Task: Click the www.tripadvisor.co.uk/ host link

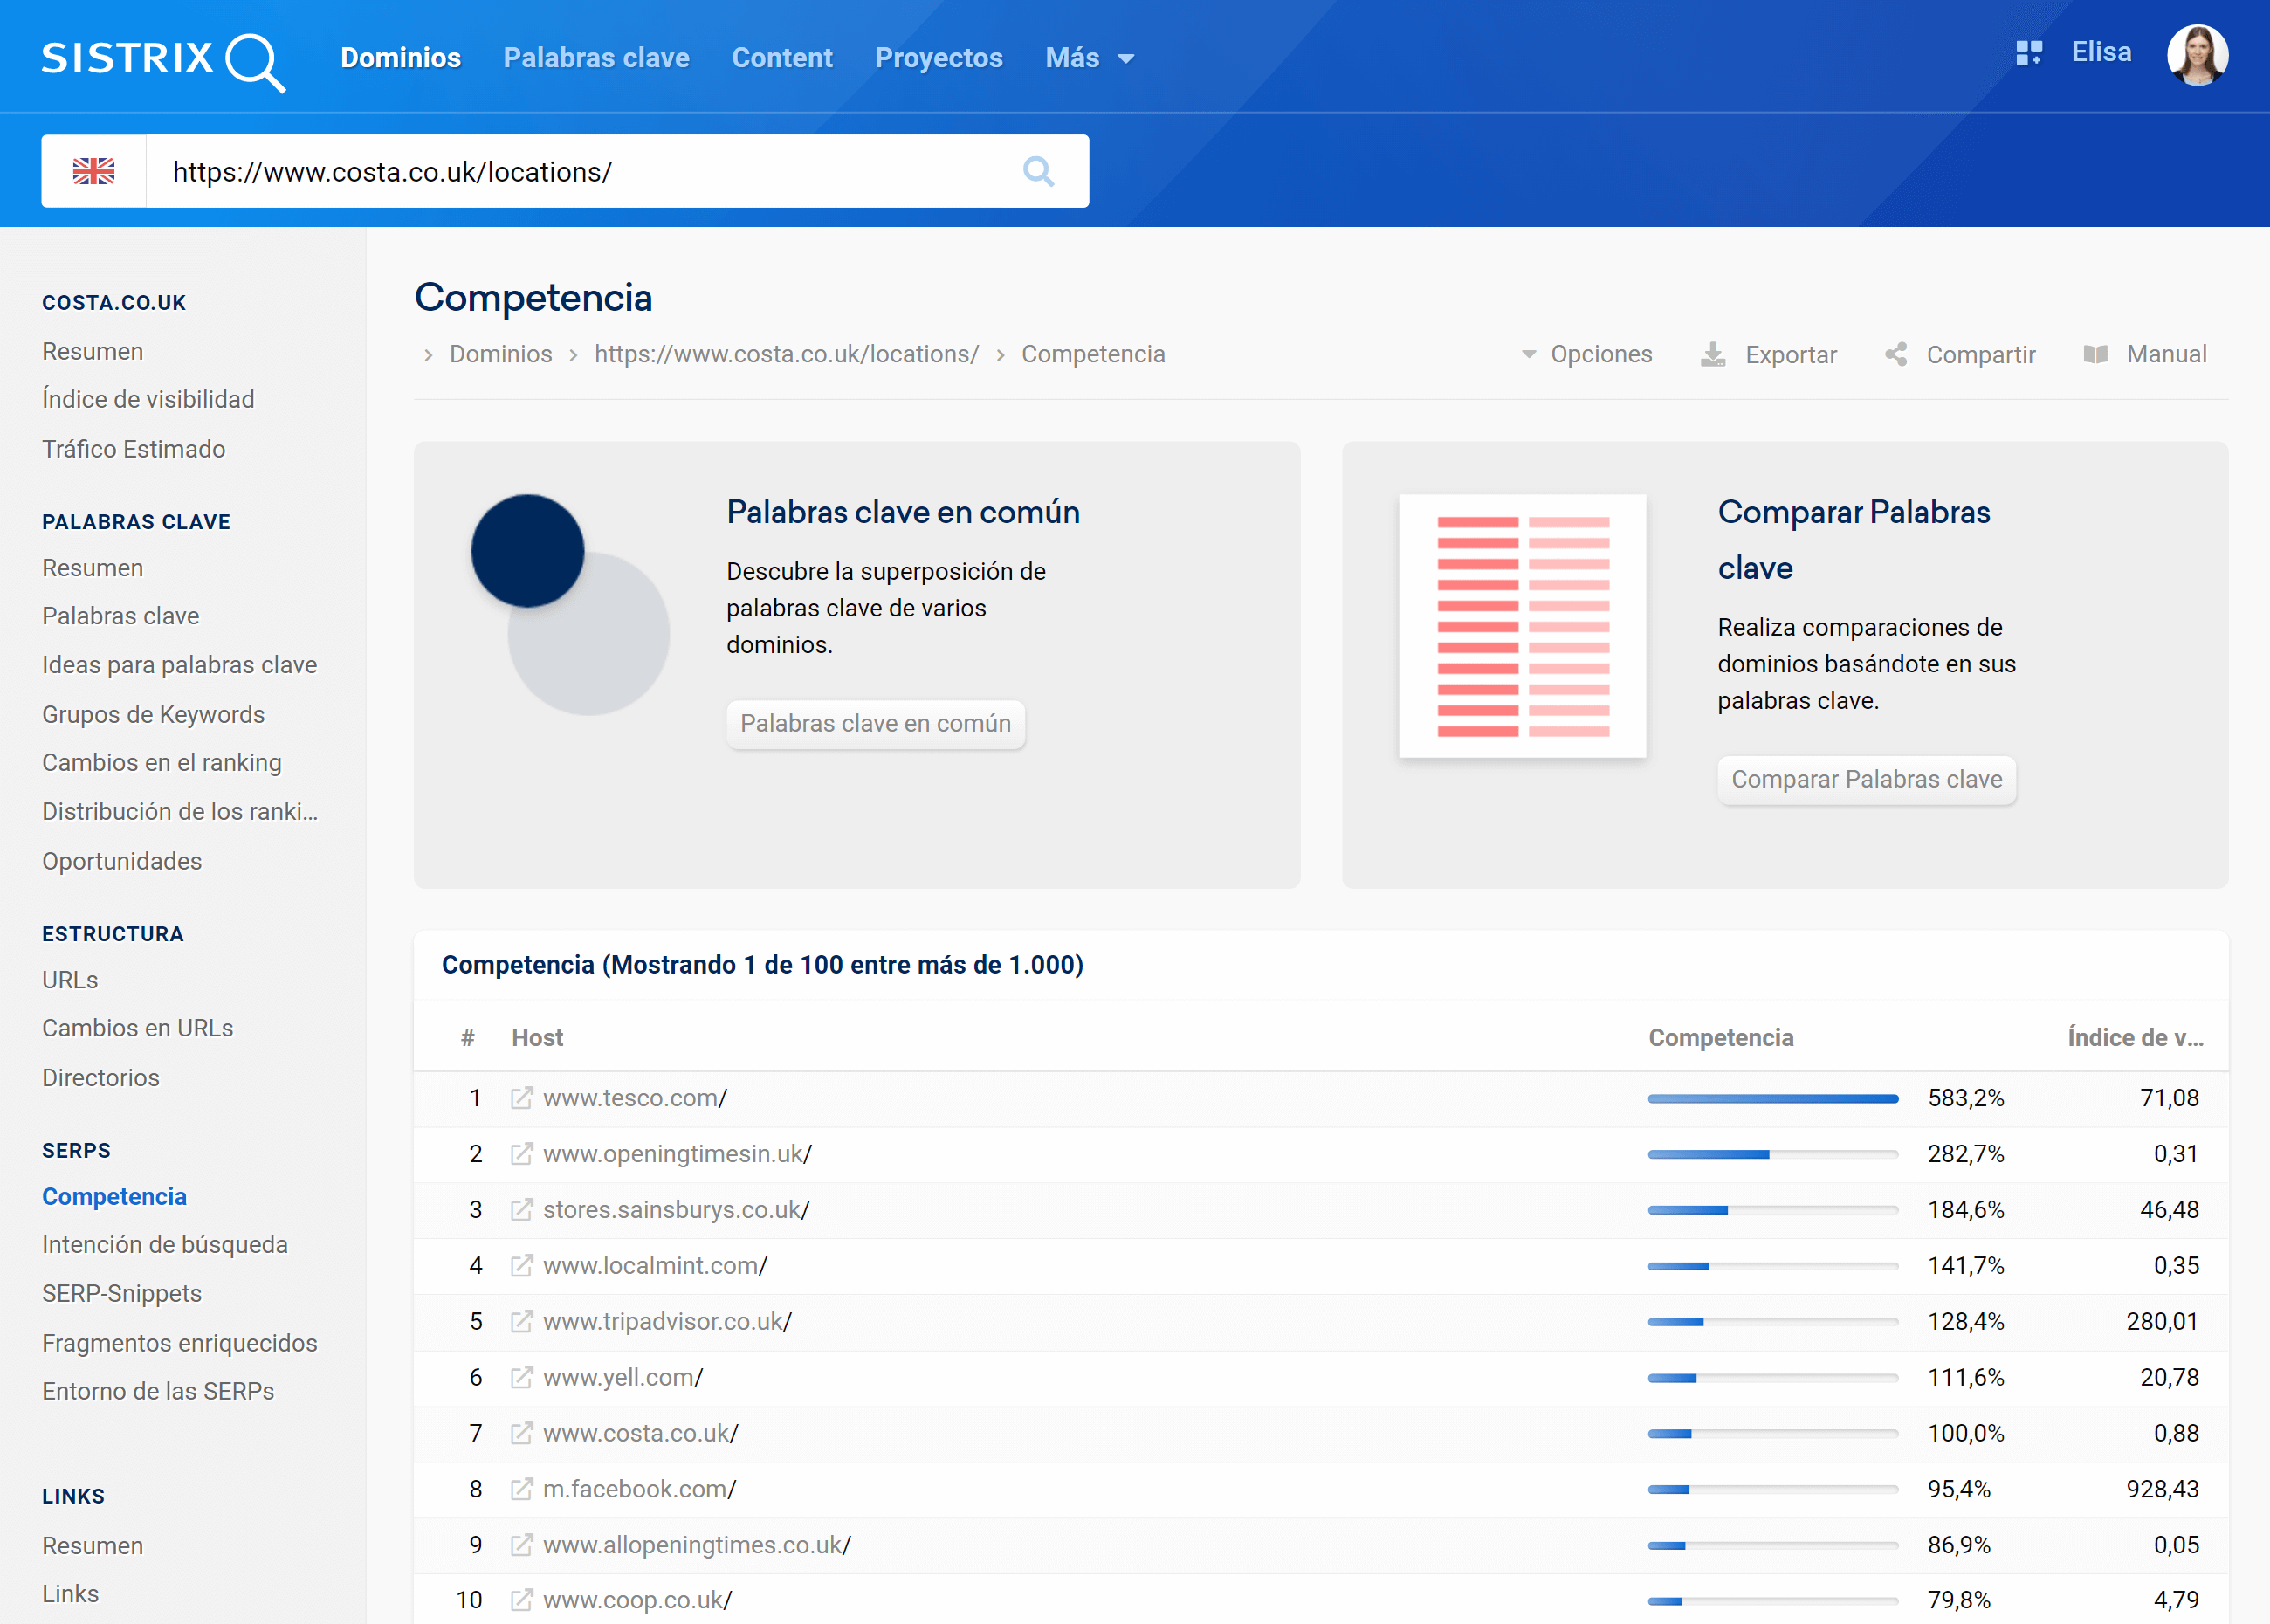Action: coord(667,1322)
